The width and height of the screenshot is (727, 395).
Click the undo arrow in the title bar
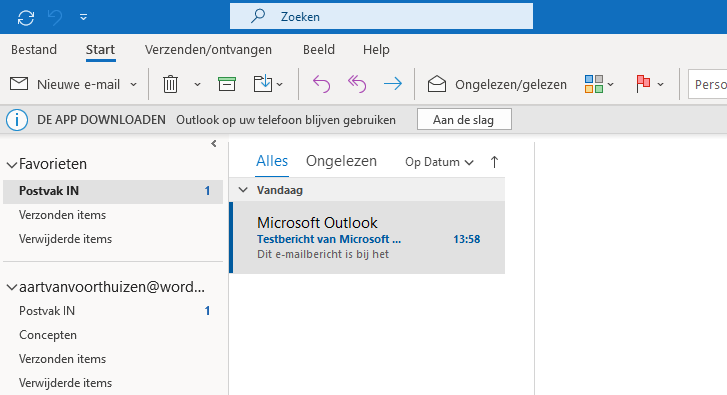[x=55, y=18]
